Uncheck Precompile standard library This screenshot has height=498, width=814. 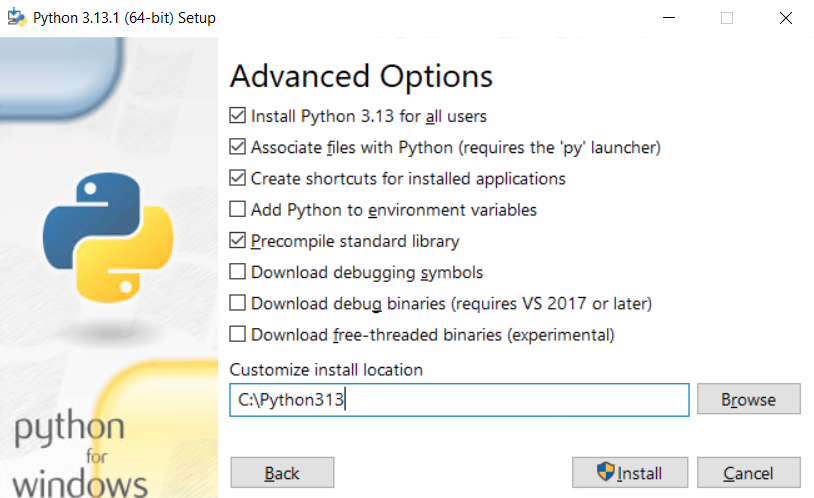click(238, 240)
